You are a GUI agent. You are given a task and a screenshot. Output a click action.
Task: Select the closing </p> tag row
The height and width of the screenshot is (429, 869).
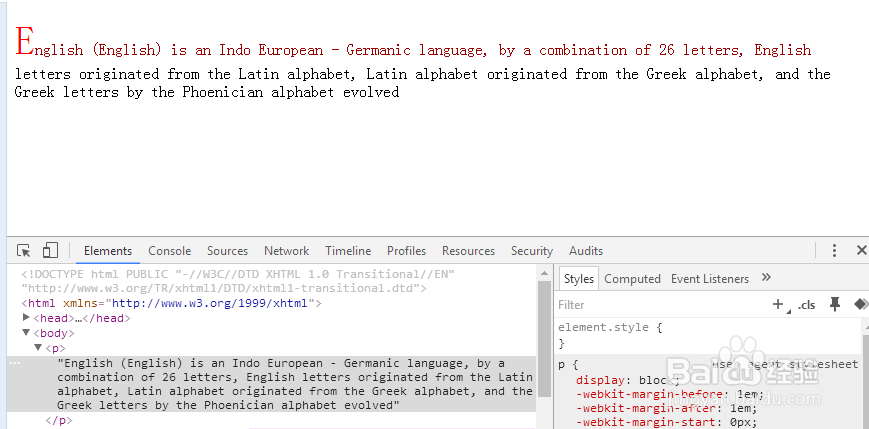click(59, 420)
